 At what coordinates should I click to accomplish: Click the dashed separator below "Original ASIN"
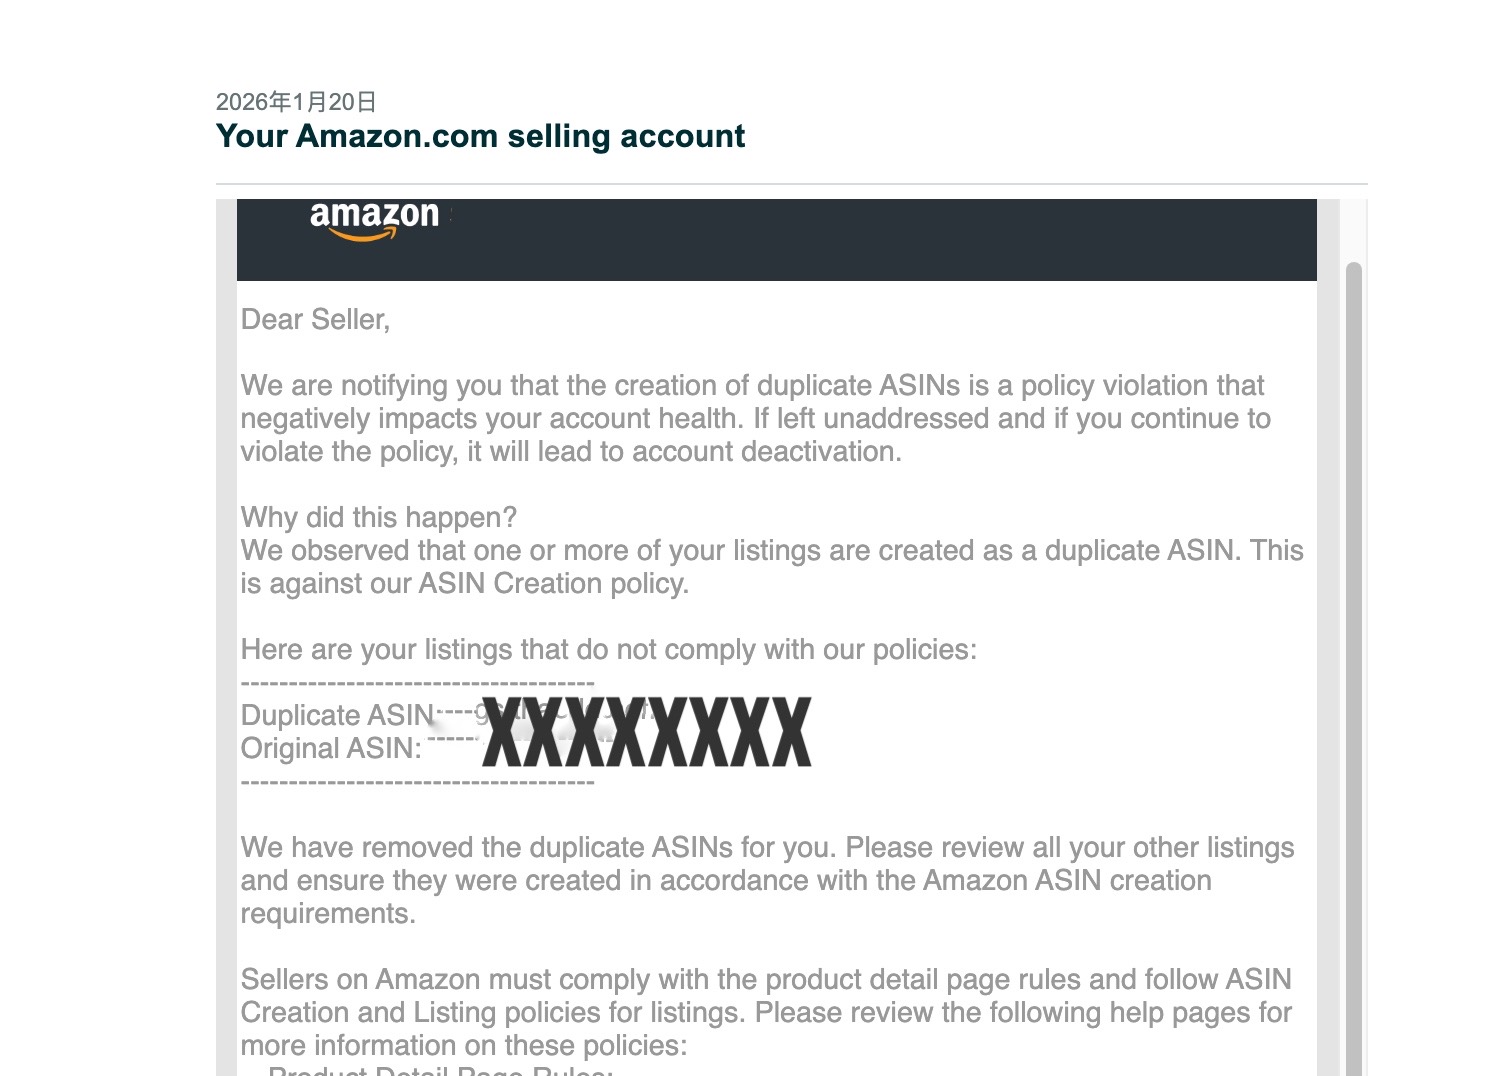click(x=418, y=782)
